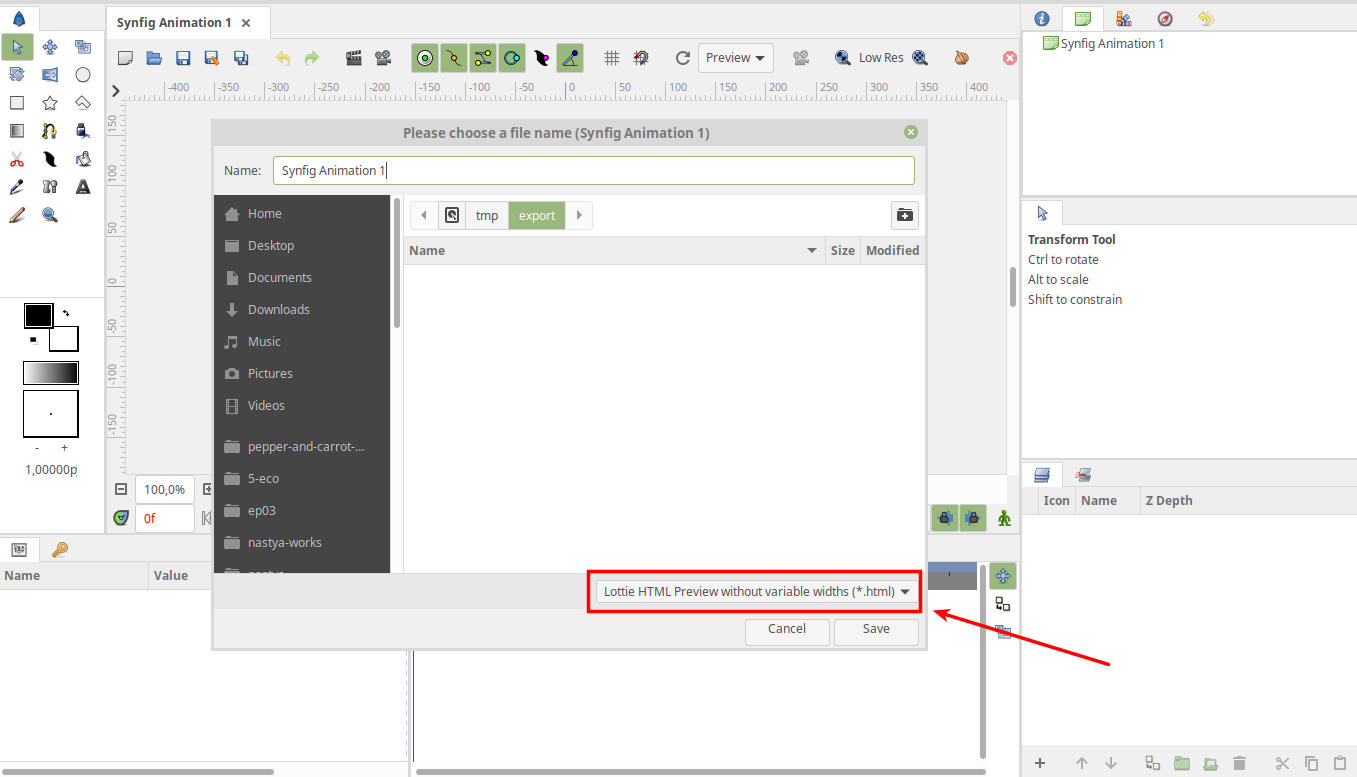Toggle radius handles display
This screenshot has height=777, width=1357.
(512, 58)
